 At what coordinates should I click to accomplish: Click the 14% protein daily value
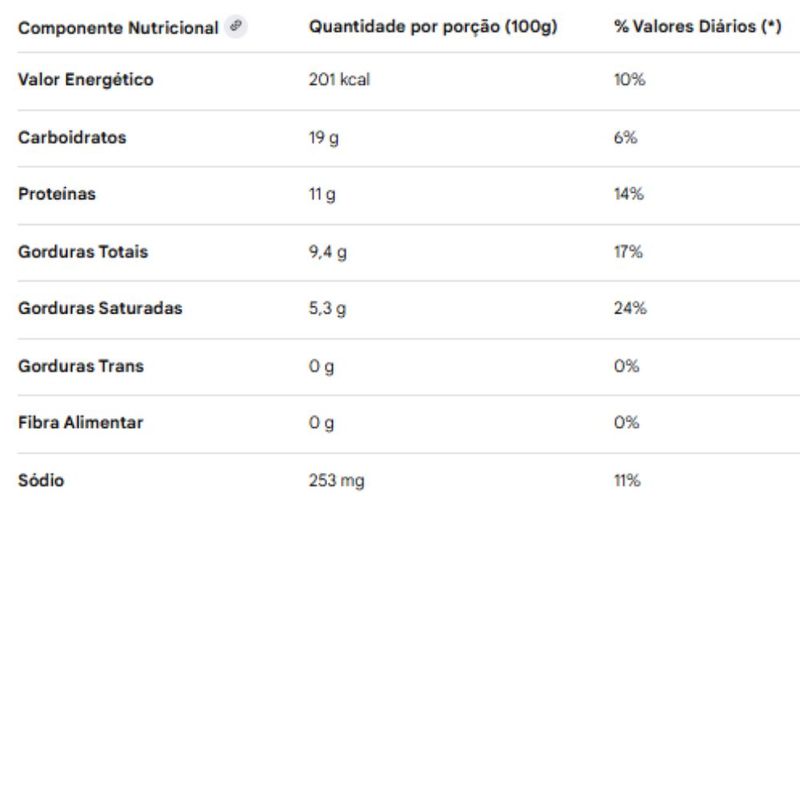[628, 194]
